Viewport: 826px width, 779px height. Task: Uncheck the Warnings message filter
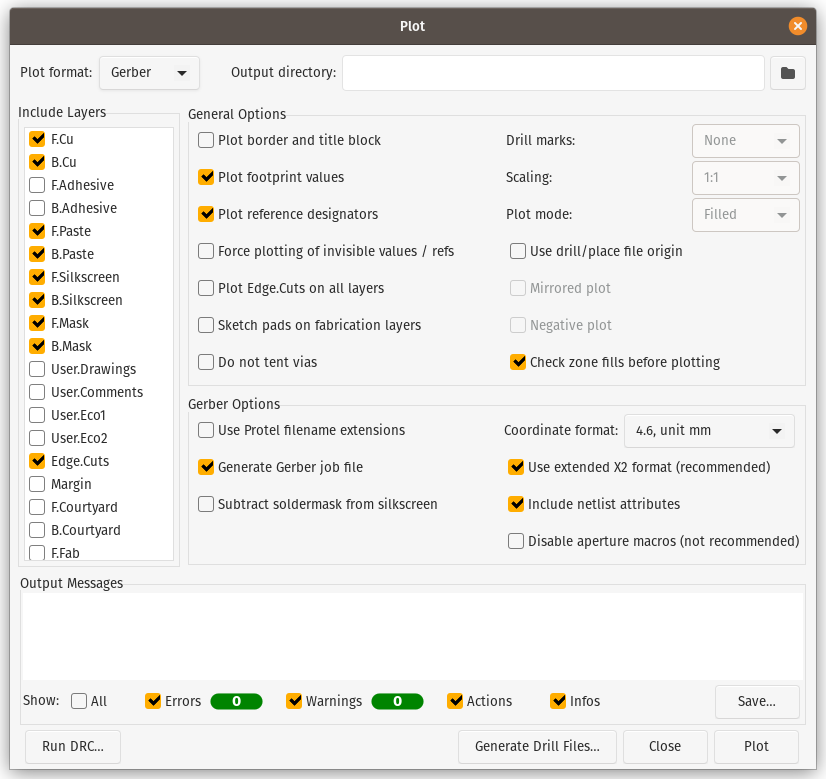click(x=294, y=702)
